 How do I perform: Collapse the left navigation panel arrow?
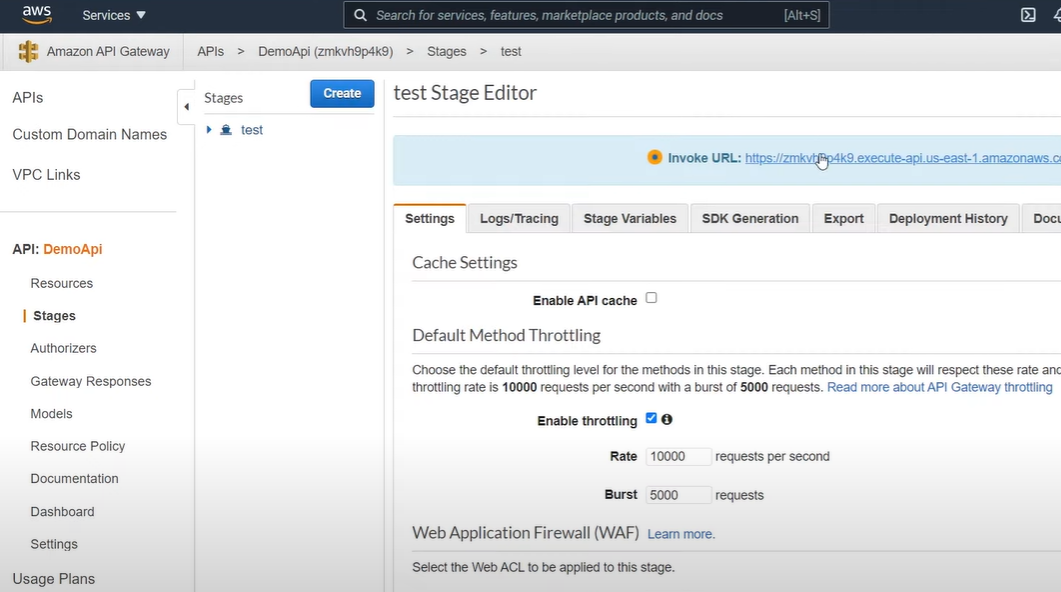pyautogui.click(x=186, y=106)
